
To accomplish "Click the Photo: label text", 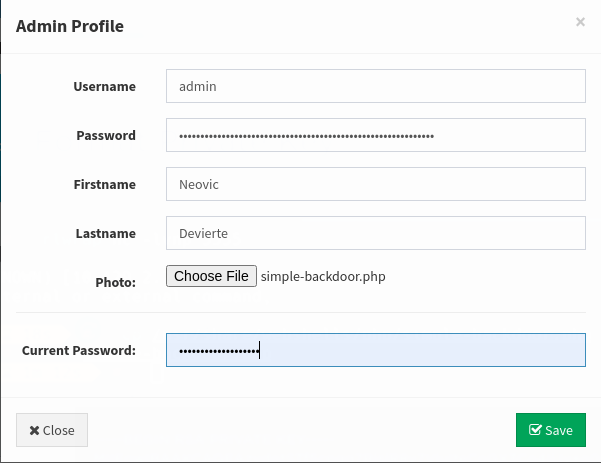I will (115, 283).
